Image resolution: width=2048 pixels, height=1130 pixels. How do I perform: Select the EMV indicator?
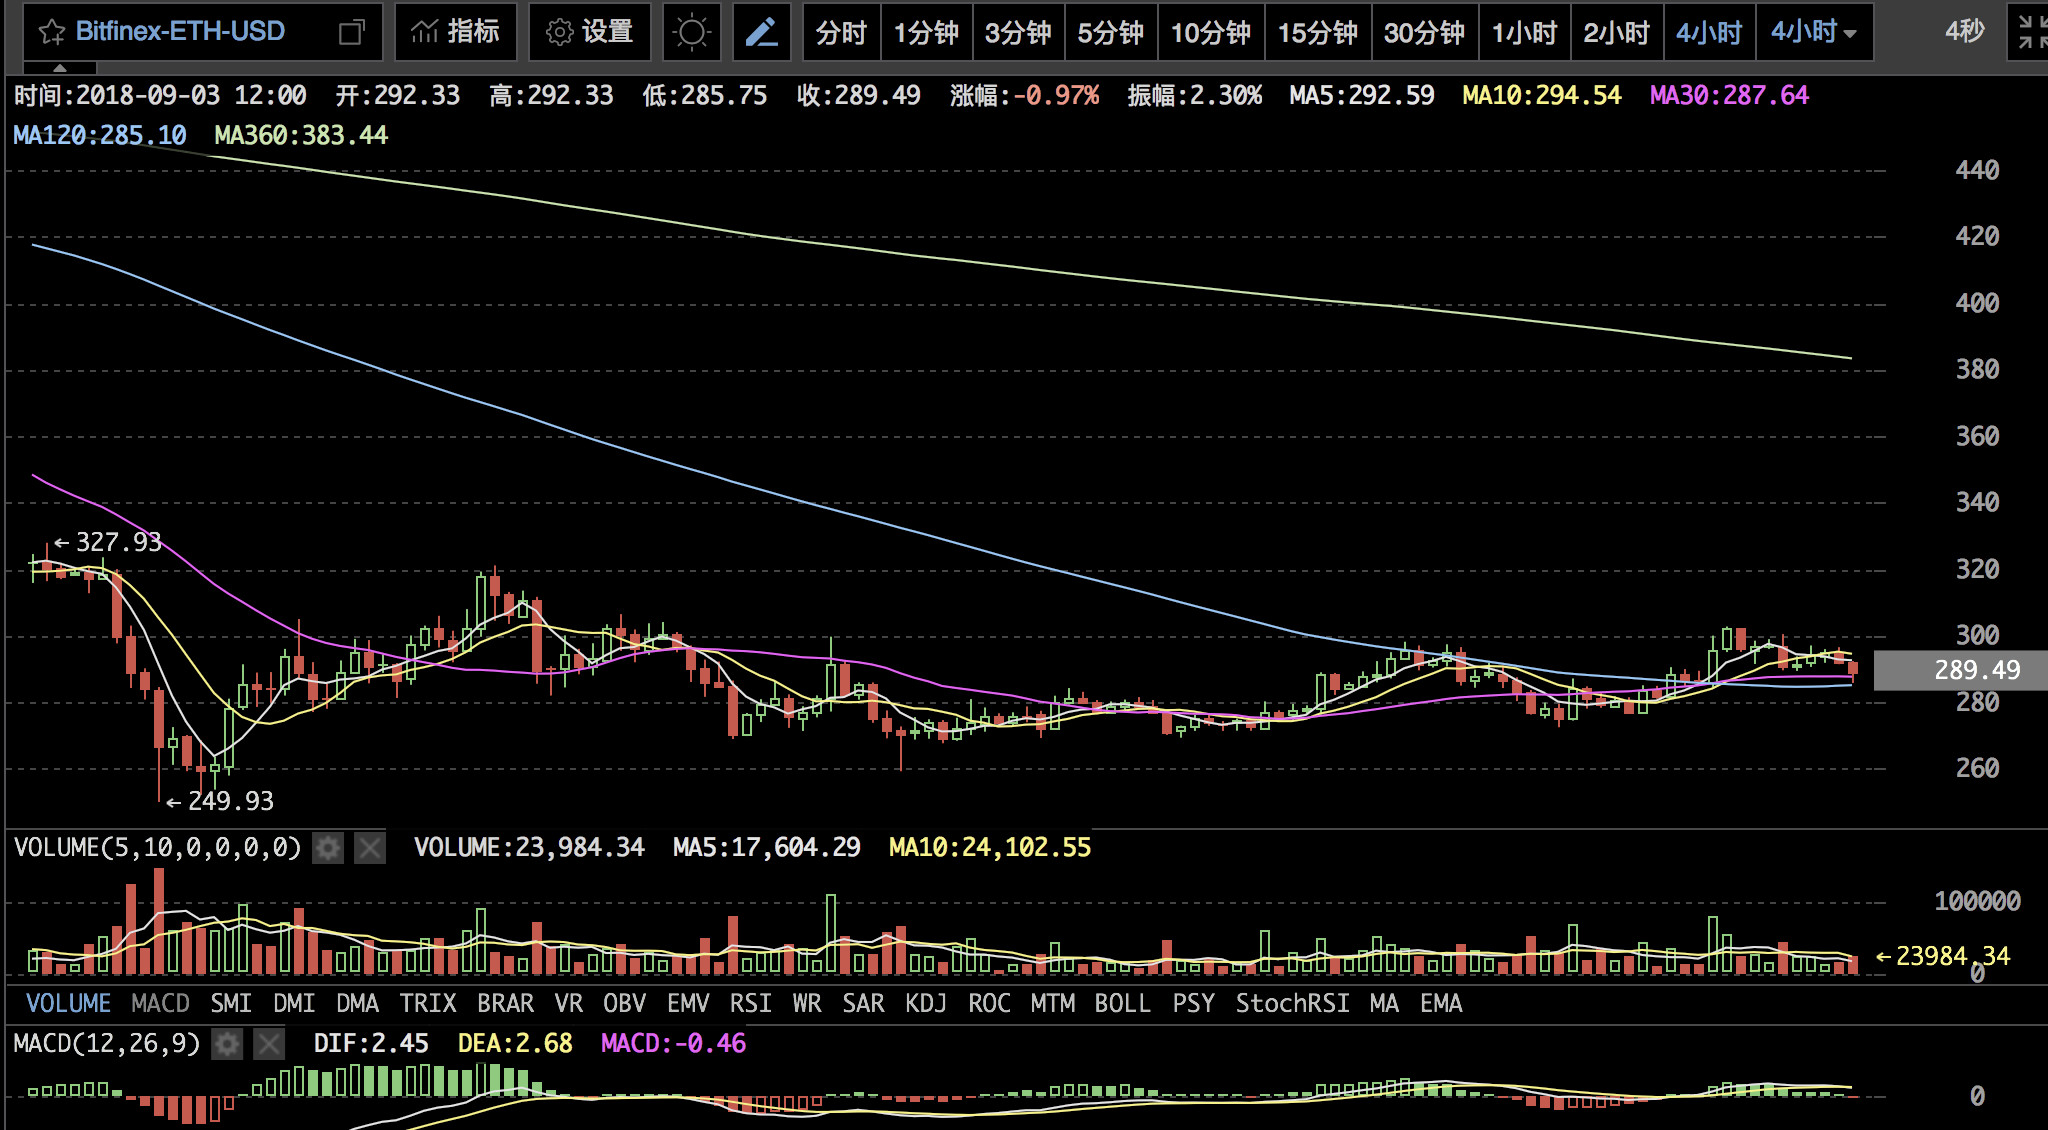coord(688,1003)
